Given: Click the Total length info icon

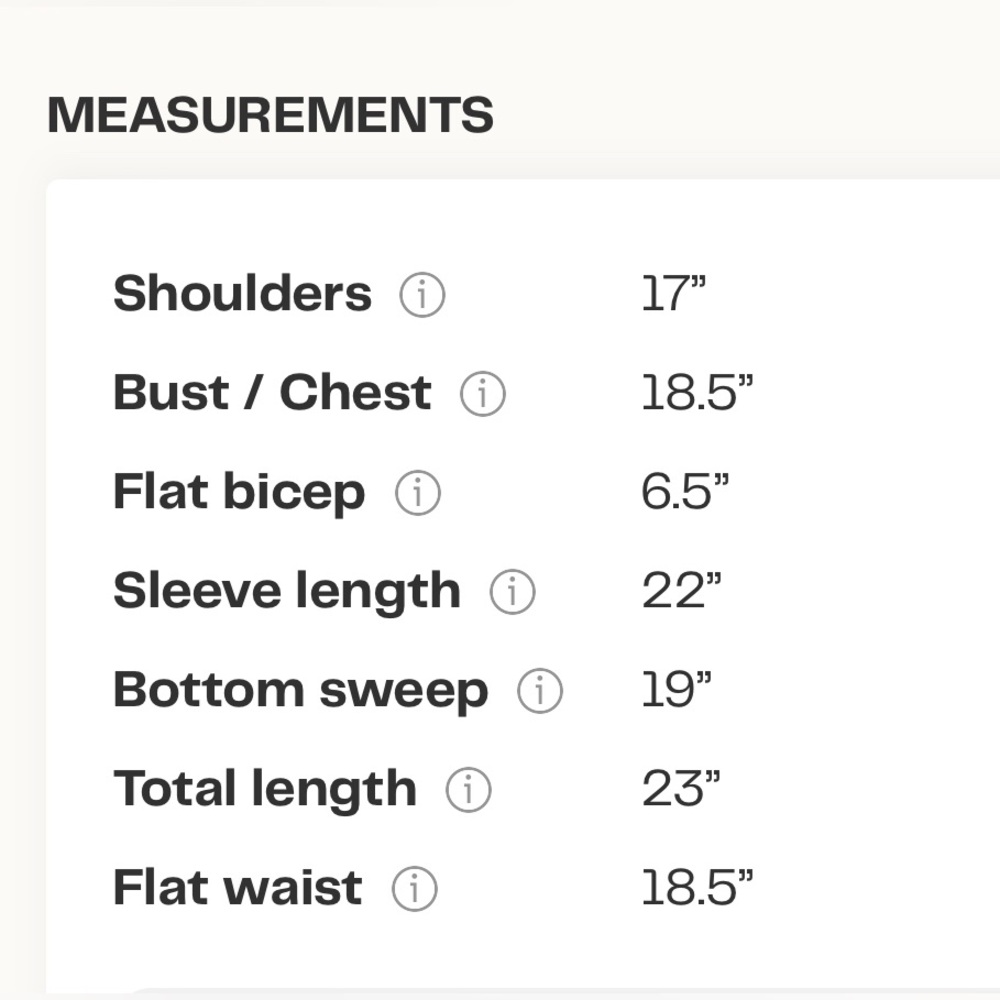Looking at the screenshot, I should tap(468, 790).
